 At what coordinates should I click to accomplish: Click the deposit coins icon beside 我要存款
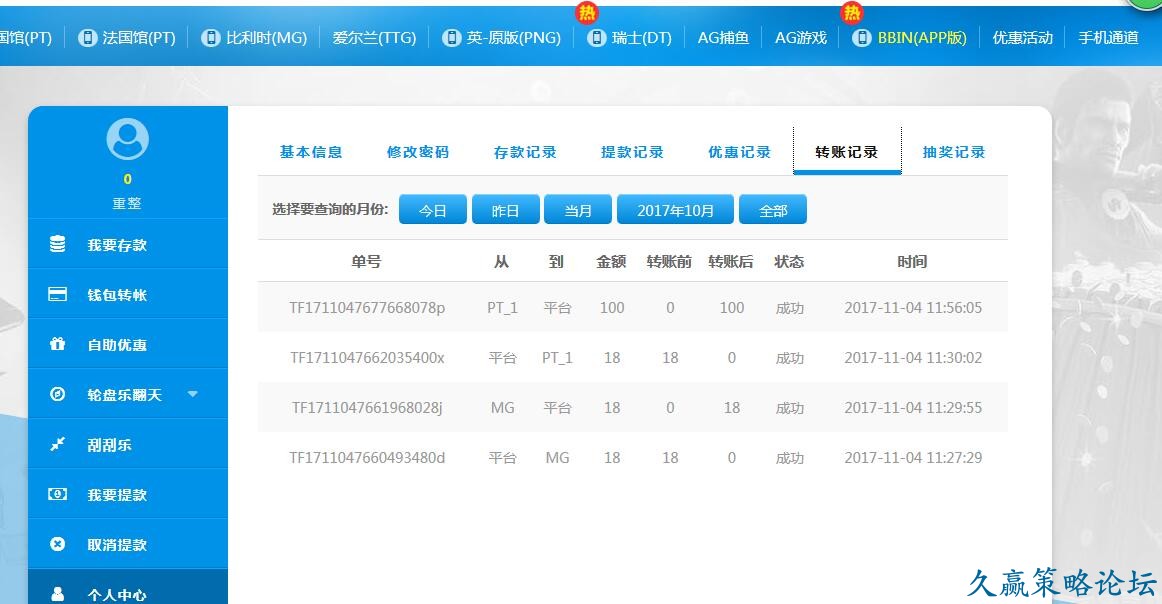click(57, 244)
